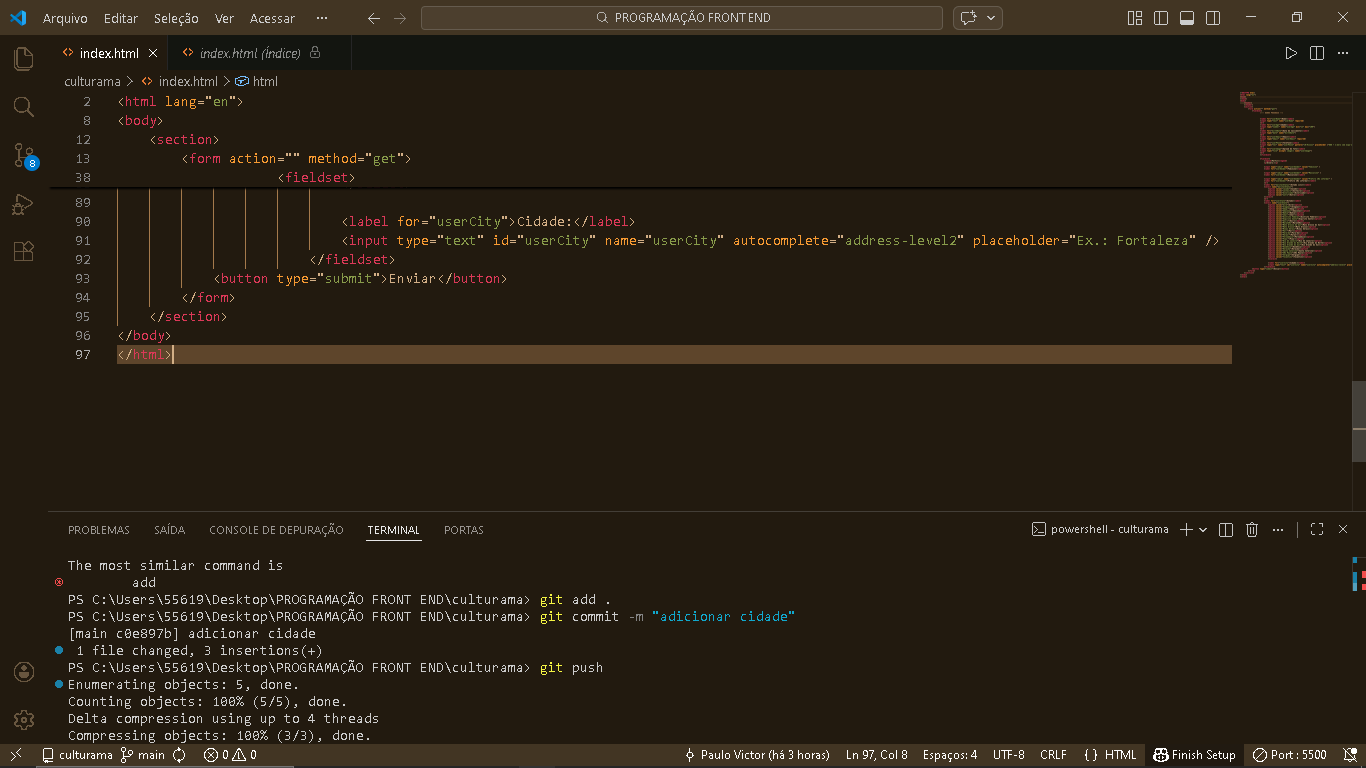The image size is (1366, 768).
Task: Open the Seleção menu
Action: 176,18
